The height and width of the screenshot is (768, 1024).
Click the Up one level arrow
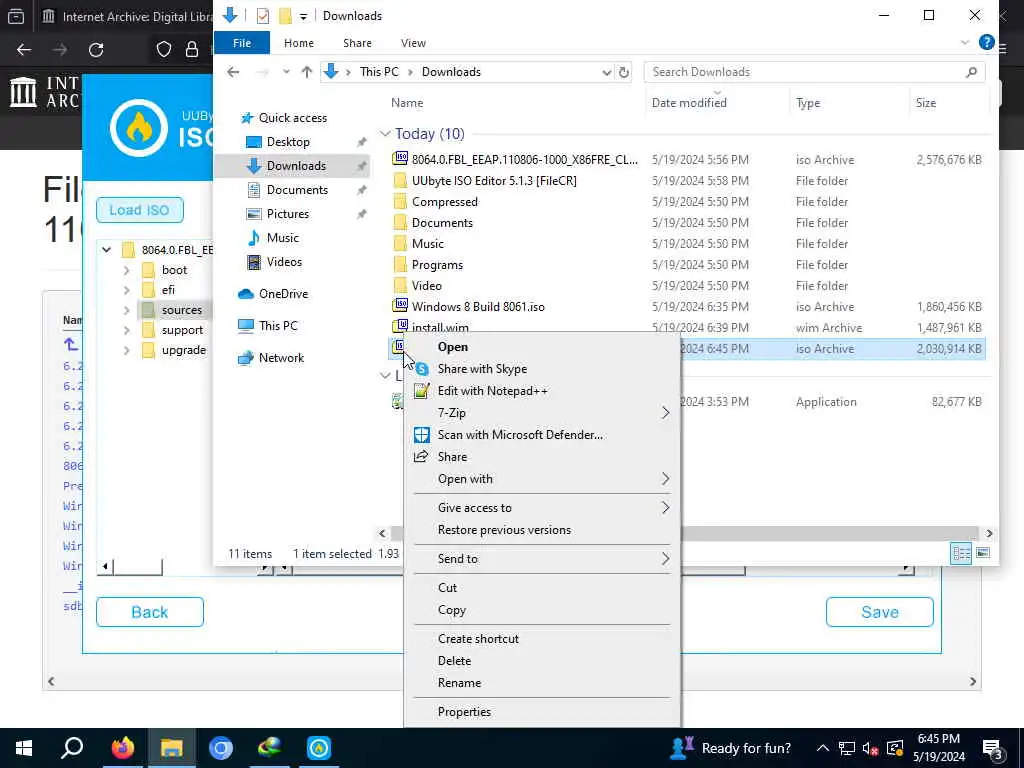pyautogui.click(x=306, y=72)
